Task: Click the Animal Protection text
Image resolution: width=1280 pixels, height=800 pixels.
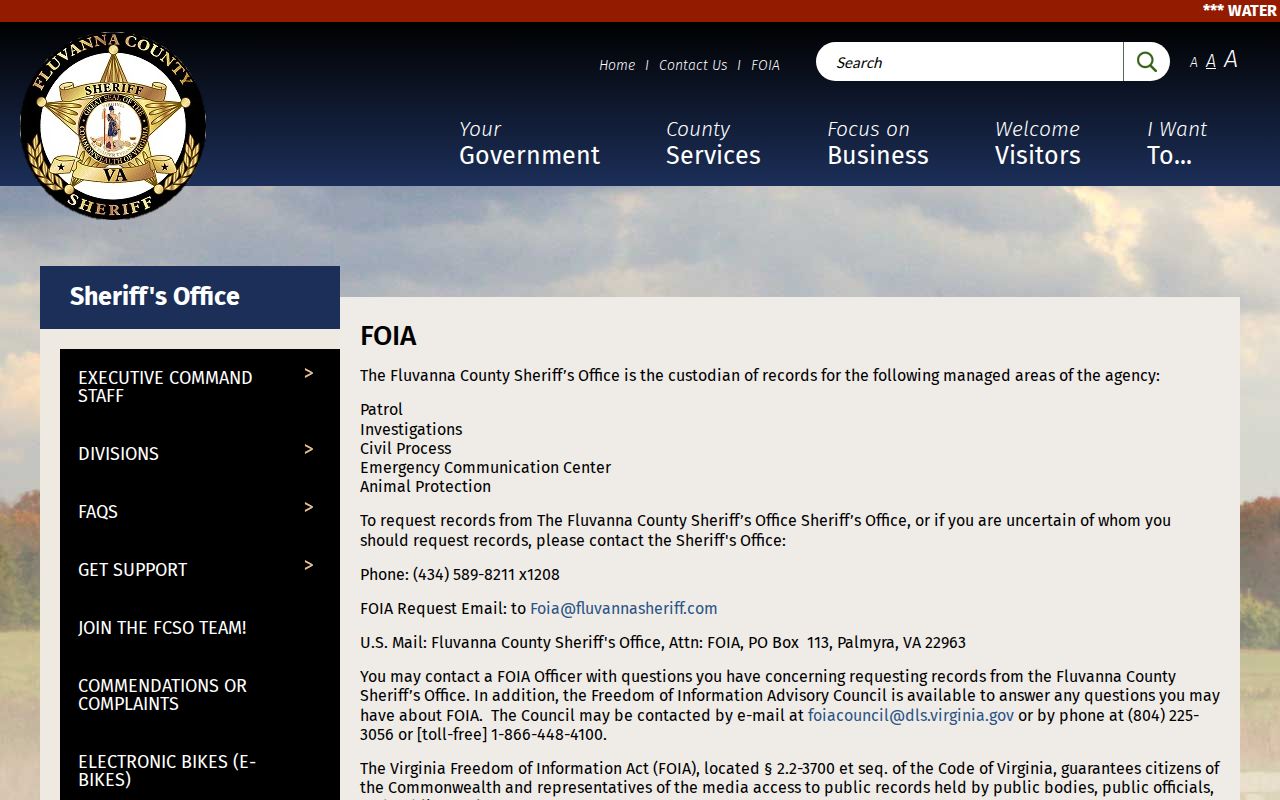Action: tap(425, 487)
